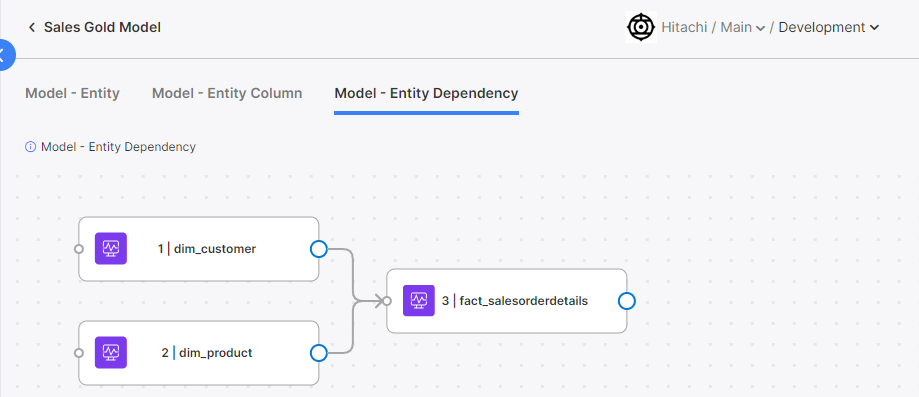
Task: Click the Hitachi organization logo icon
Action: coord(641,28)
